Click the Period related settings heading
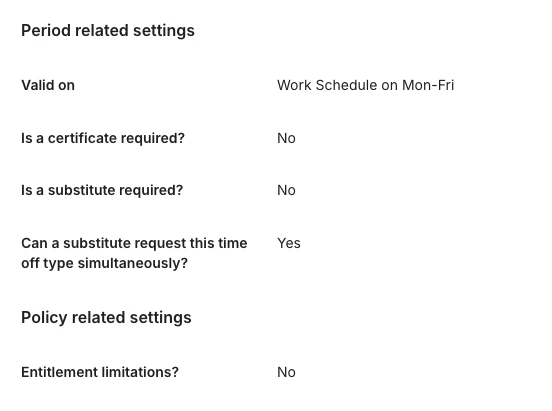This screenshot has height=411, width=552. [x=108, y=31]
